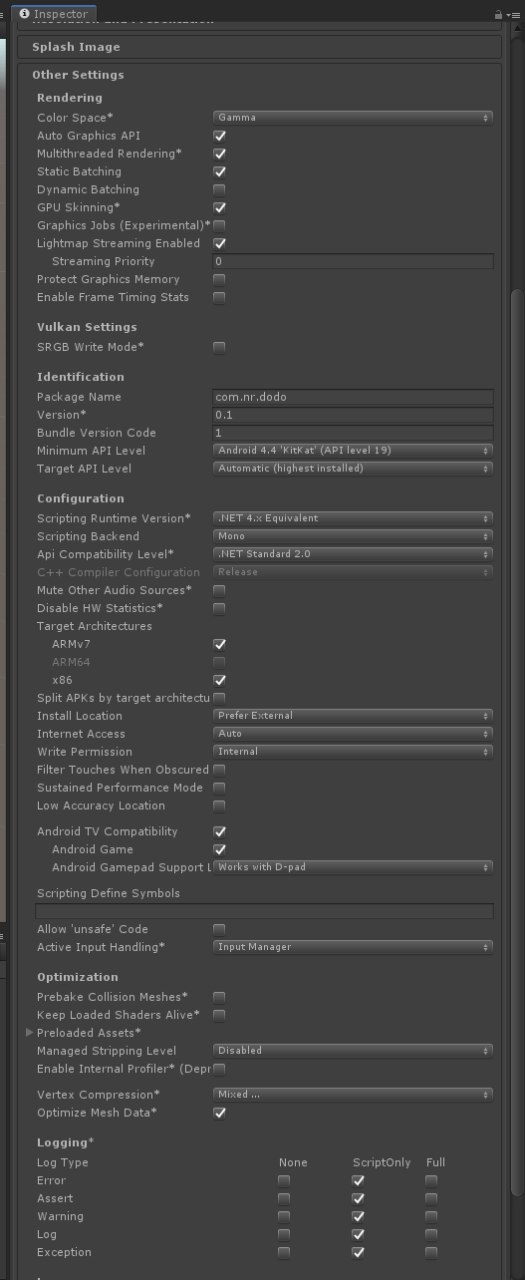Set Error log type to Full
The height and width of the screenshot is (1280, 525).
coord(431,1181)
